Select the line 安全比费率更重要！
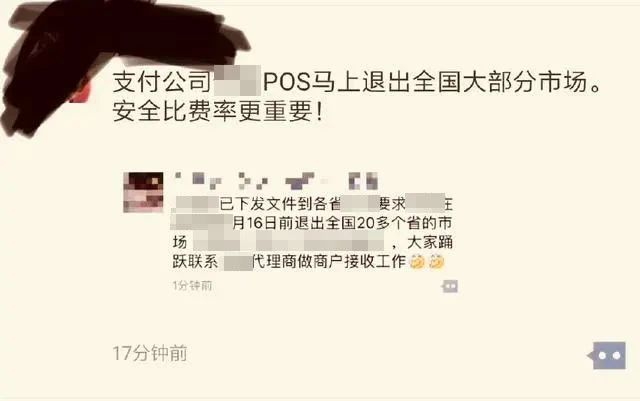 click(218, 111)
